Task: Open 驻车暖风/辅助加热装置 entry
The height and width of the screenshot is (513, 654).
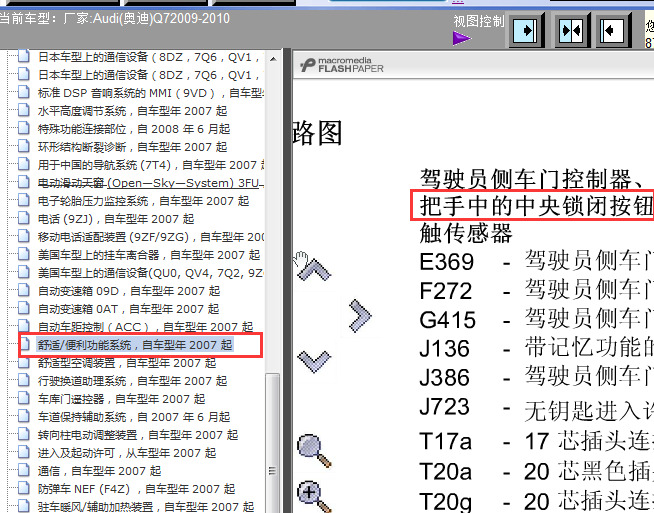Action: 146,506
